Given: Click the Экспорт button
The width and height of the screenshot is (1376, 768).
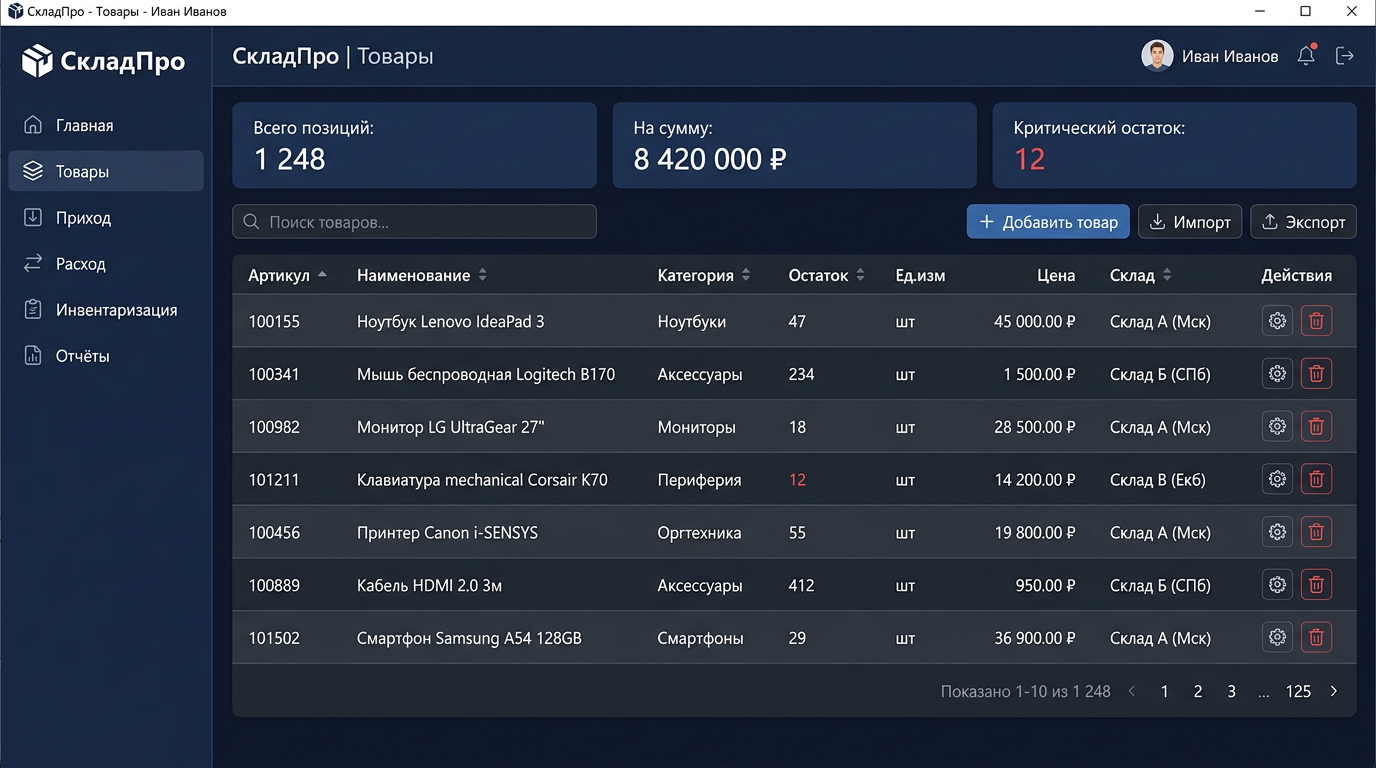Looking at the screenshot, I should pos(1303,222).
